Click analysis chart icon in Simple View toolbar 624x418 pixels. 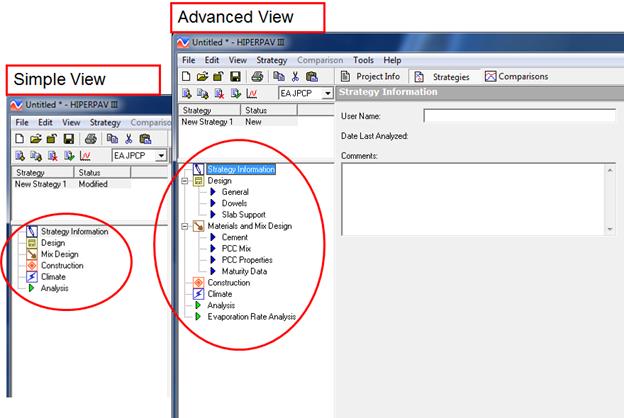click(x=85, y=156)
